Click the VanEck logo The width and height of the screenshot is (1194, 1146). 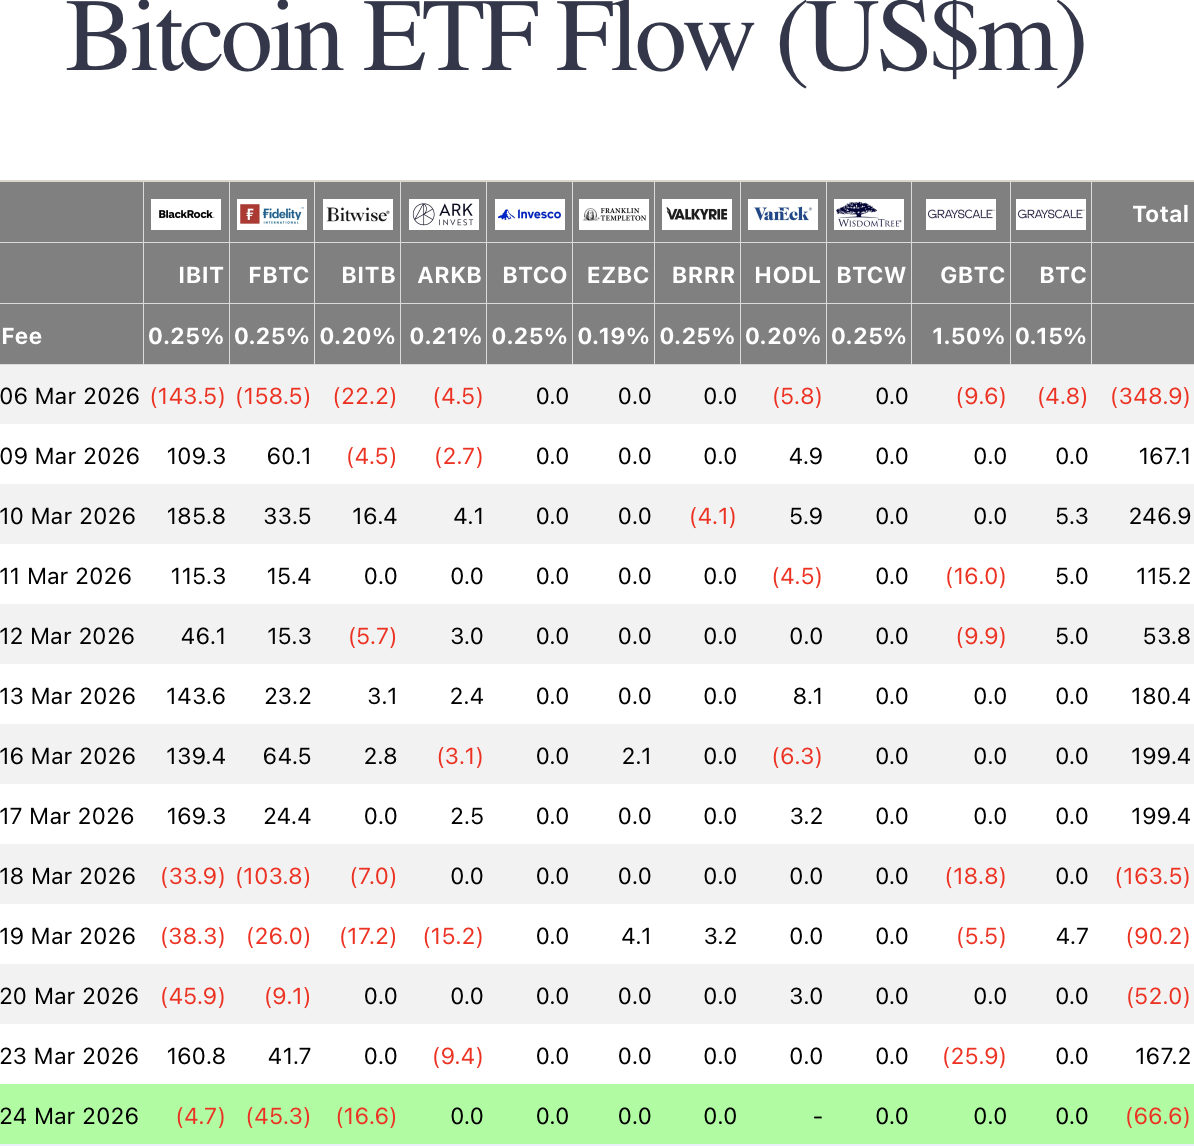click(783, 214)
